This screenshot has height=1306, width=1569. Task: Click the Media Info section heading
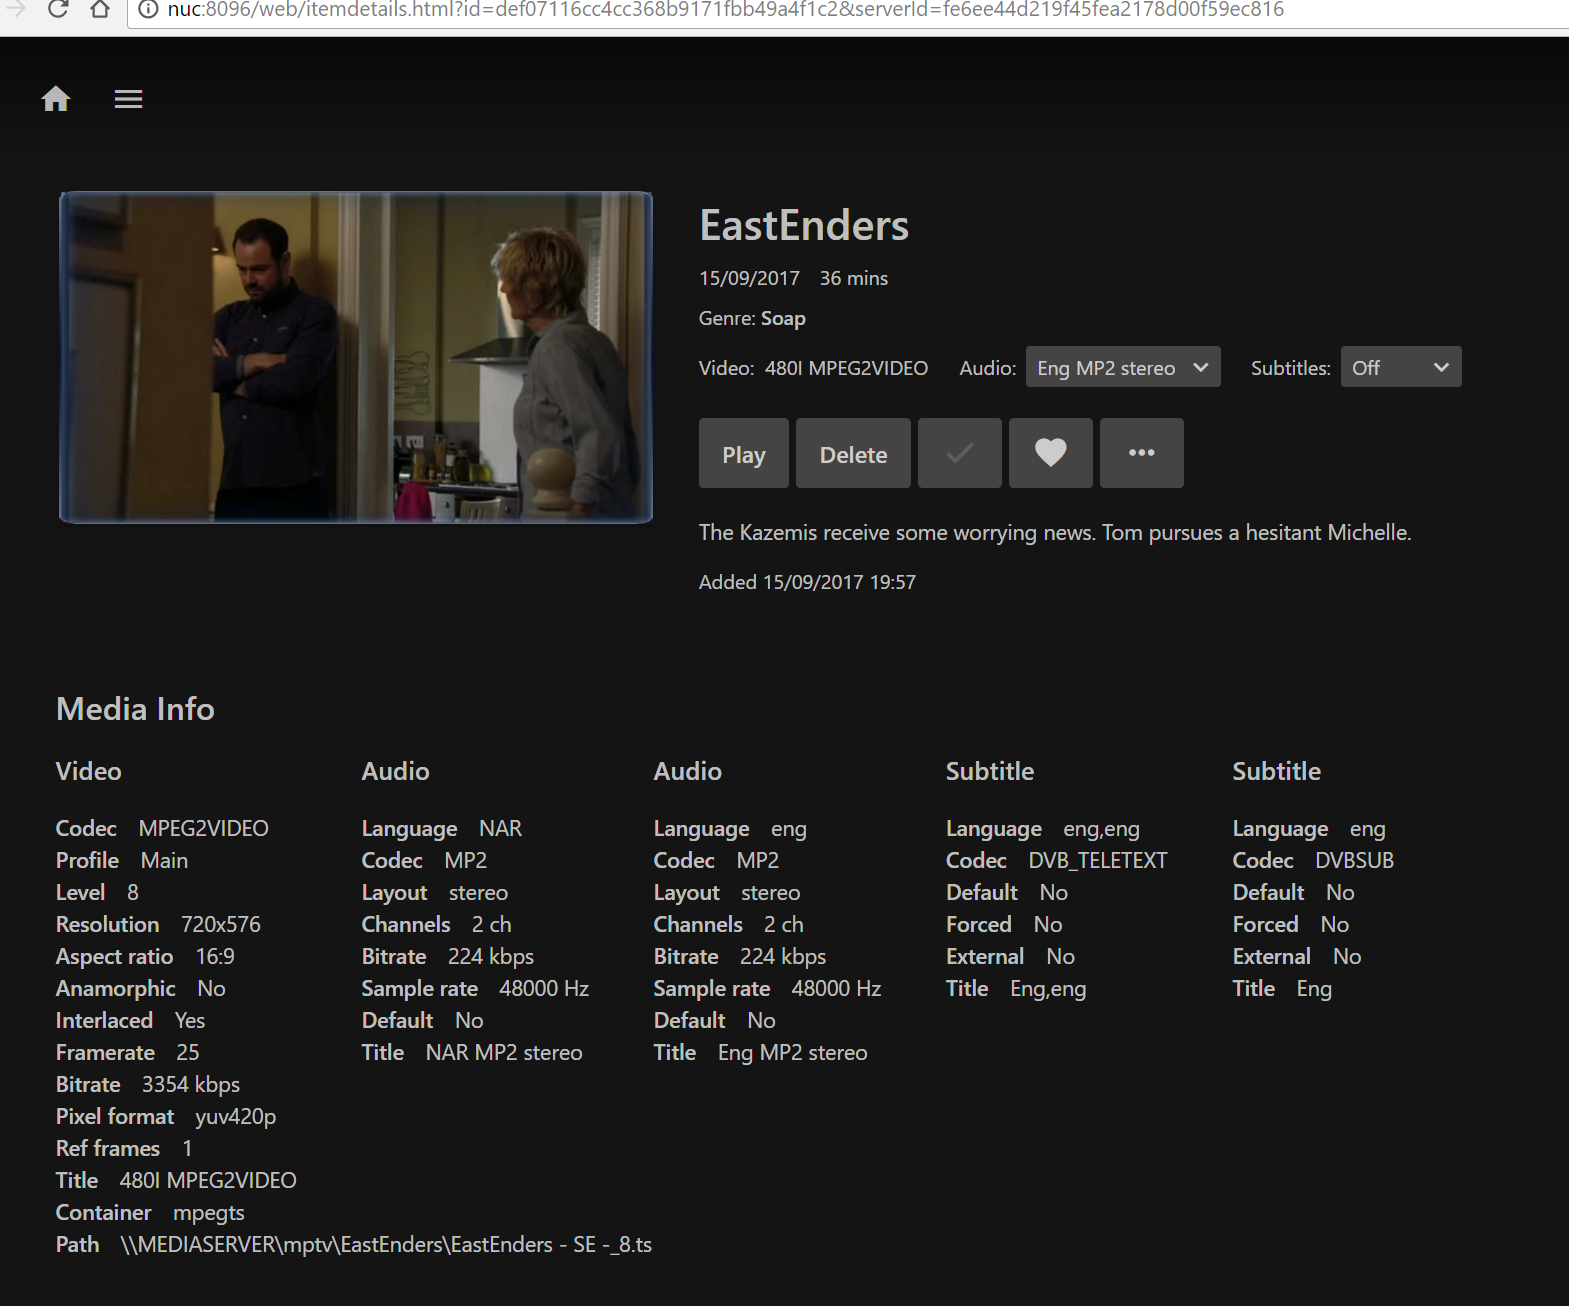[x=135, y=709]
